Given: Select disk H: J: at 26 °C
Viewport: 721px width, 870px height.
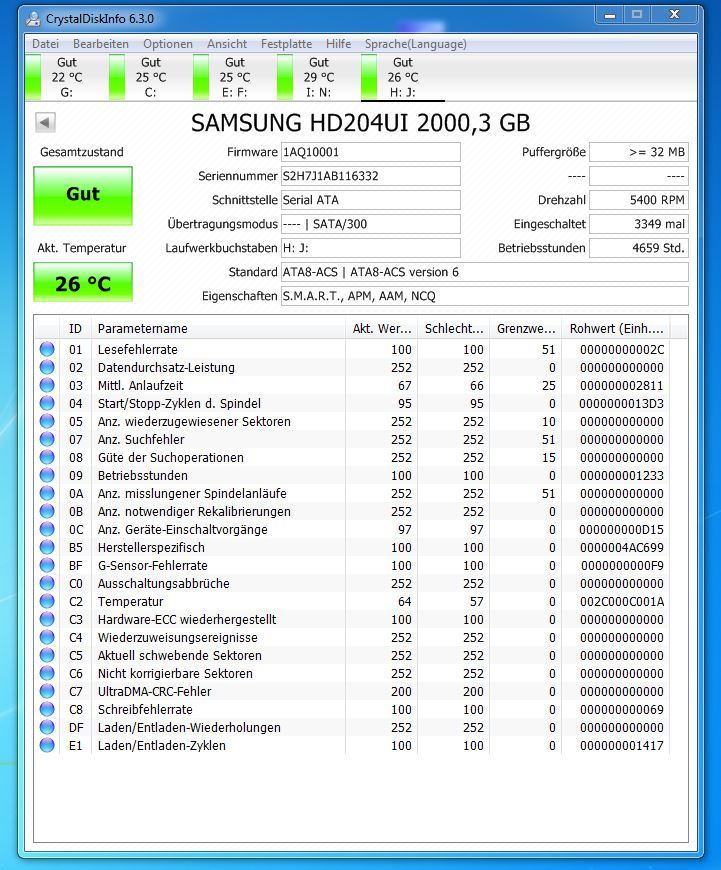Looking at the screenshot, I should pyautogui.click(x=402, y=77).
